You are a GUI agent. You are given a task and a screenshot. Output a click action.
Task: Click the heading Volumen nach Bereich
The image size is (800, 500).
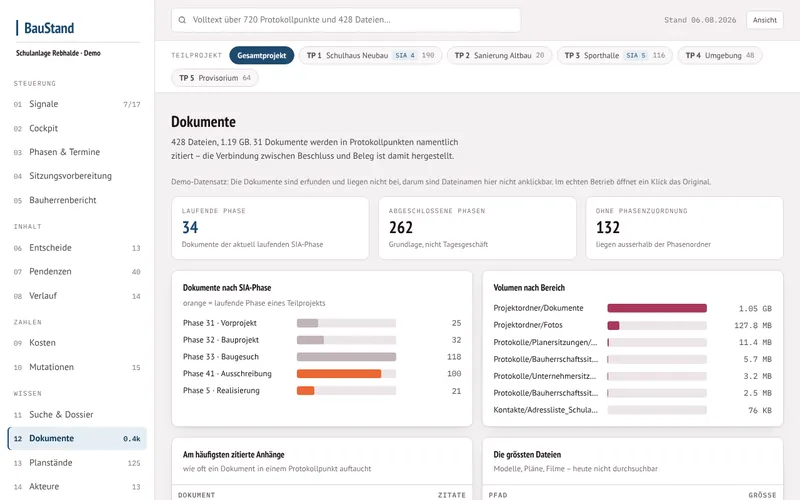[529, 288]
